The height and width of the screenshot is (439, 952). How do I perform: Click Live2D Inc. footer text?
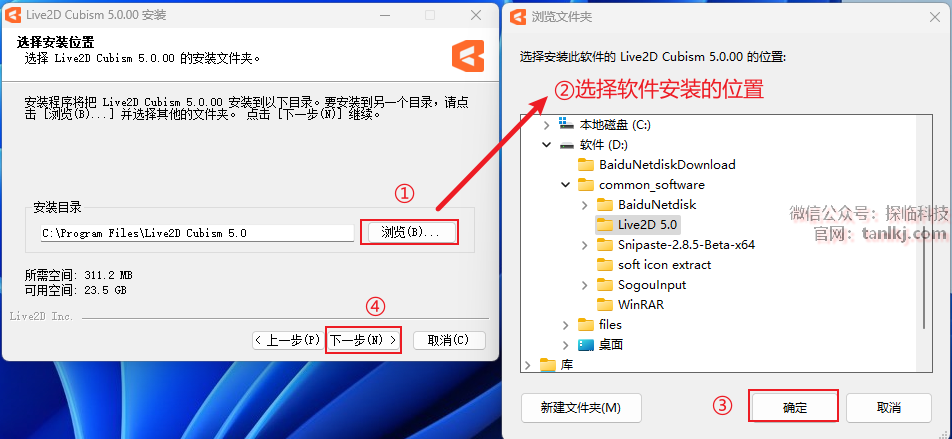41,316
